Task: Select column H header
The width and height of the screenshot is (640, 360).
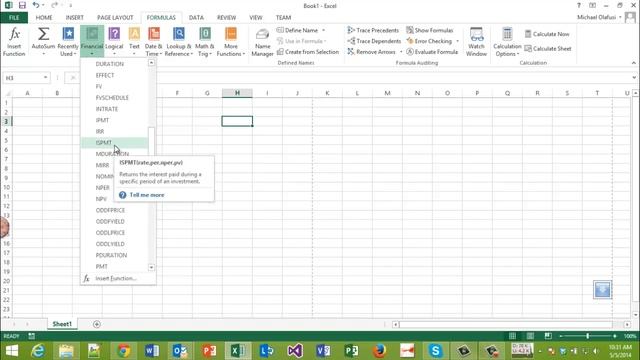Action: pos(237,93)
